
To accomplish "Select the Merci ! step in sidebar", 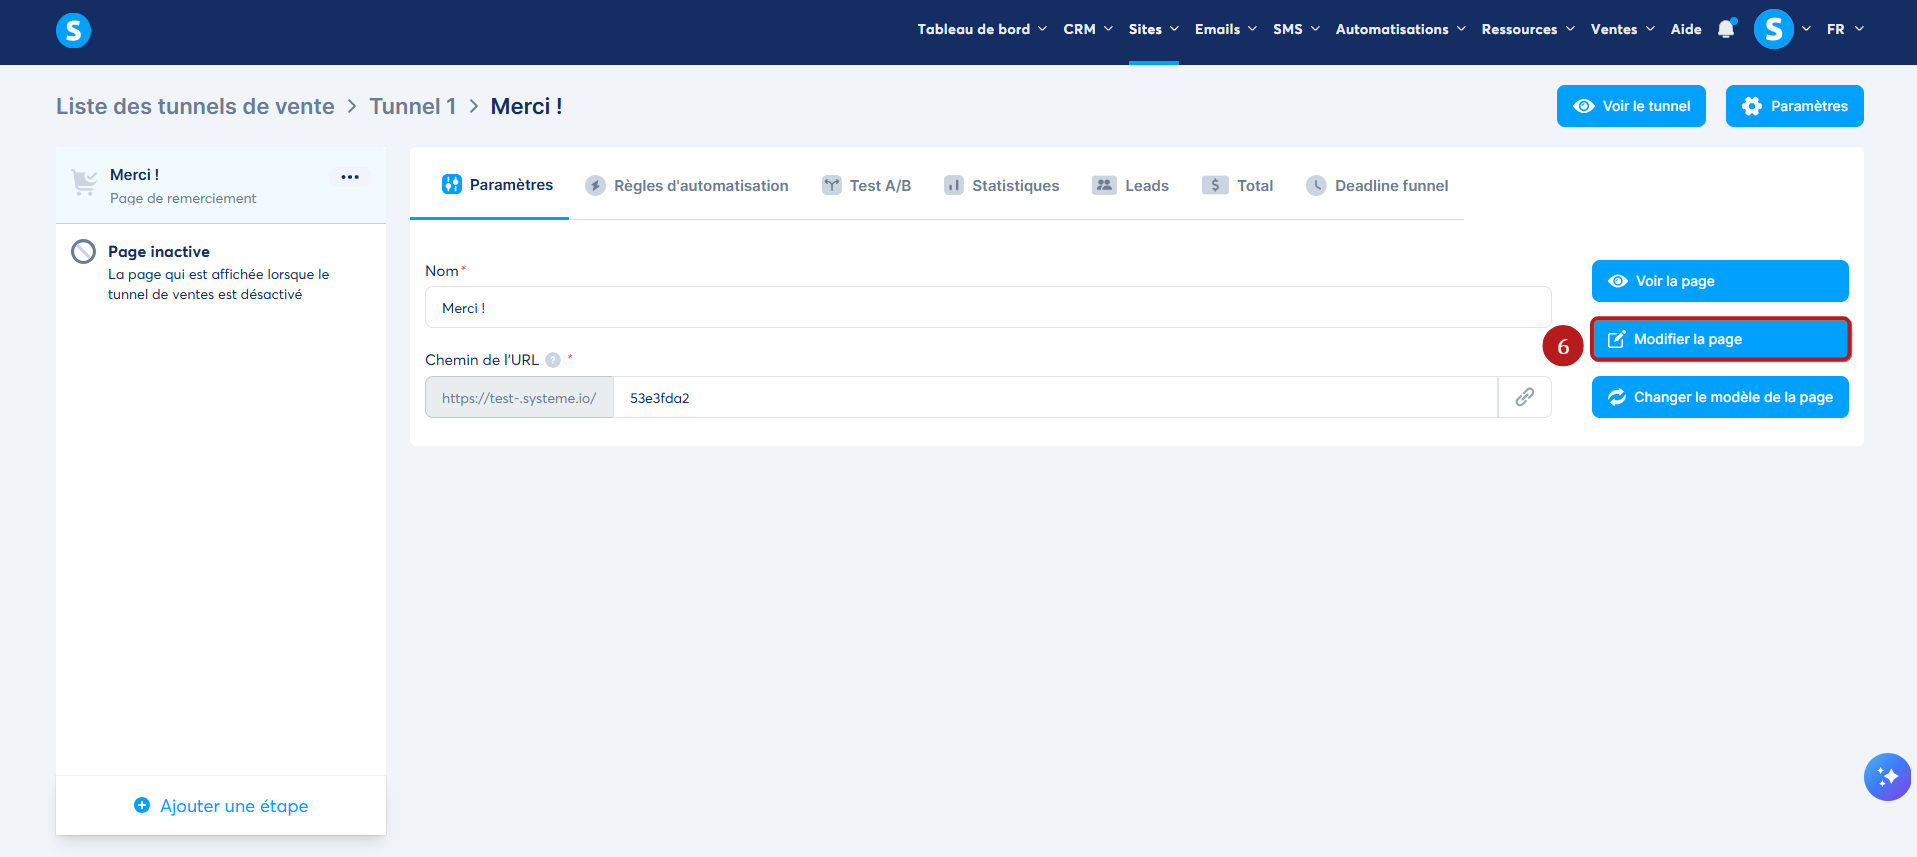I will point(221,185).
